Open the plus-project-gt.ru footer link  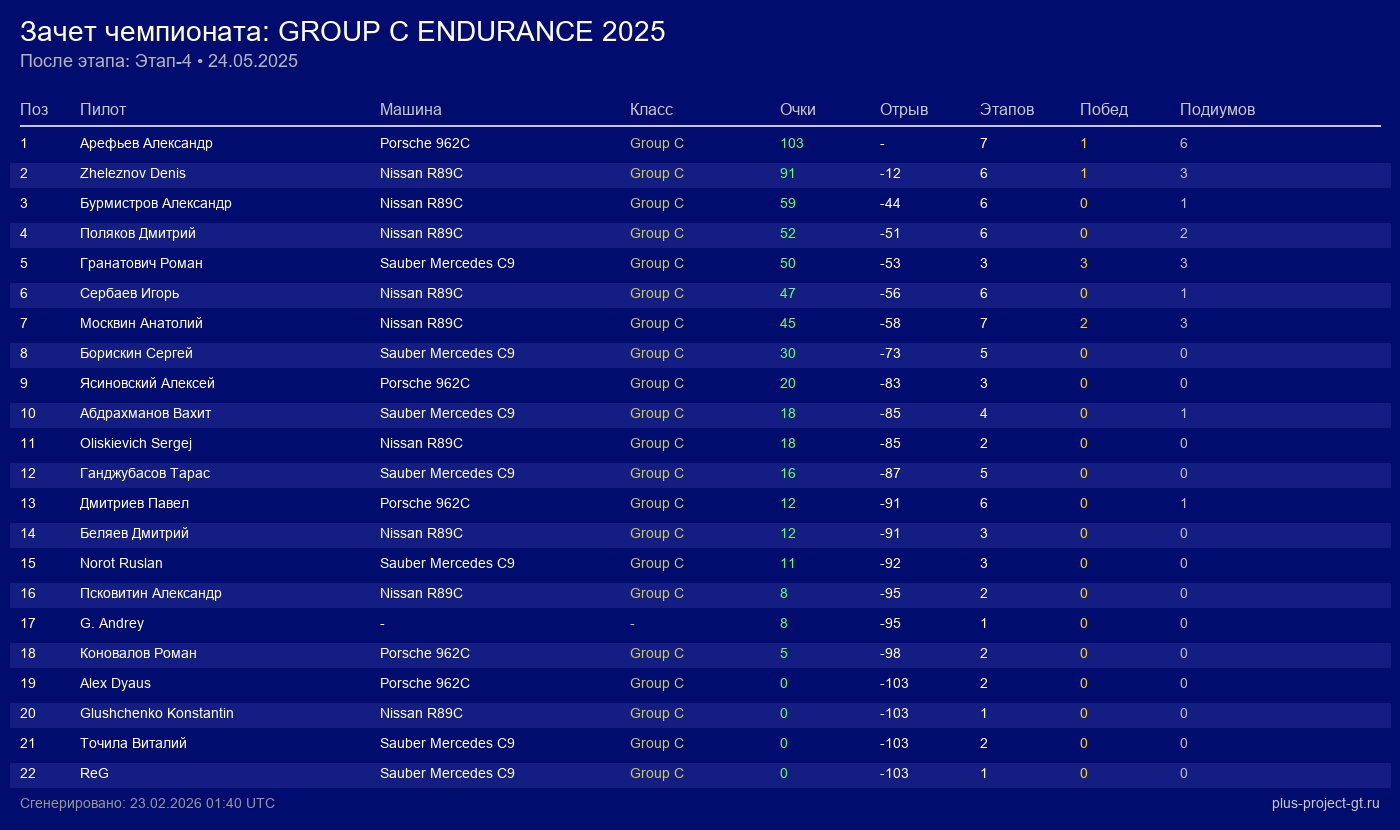(x=1325, y=803)
